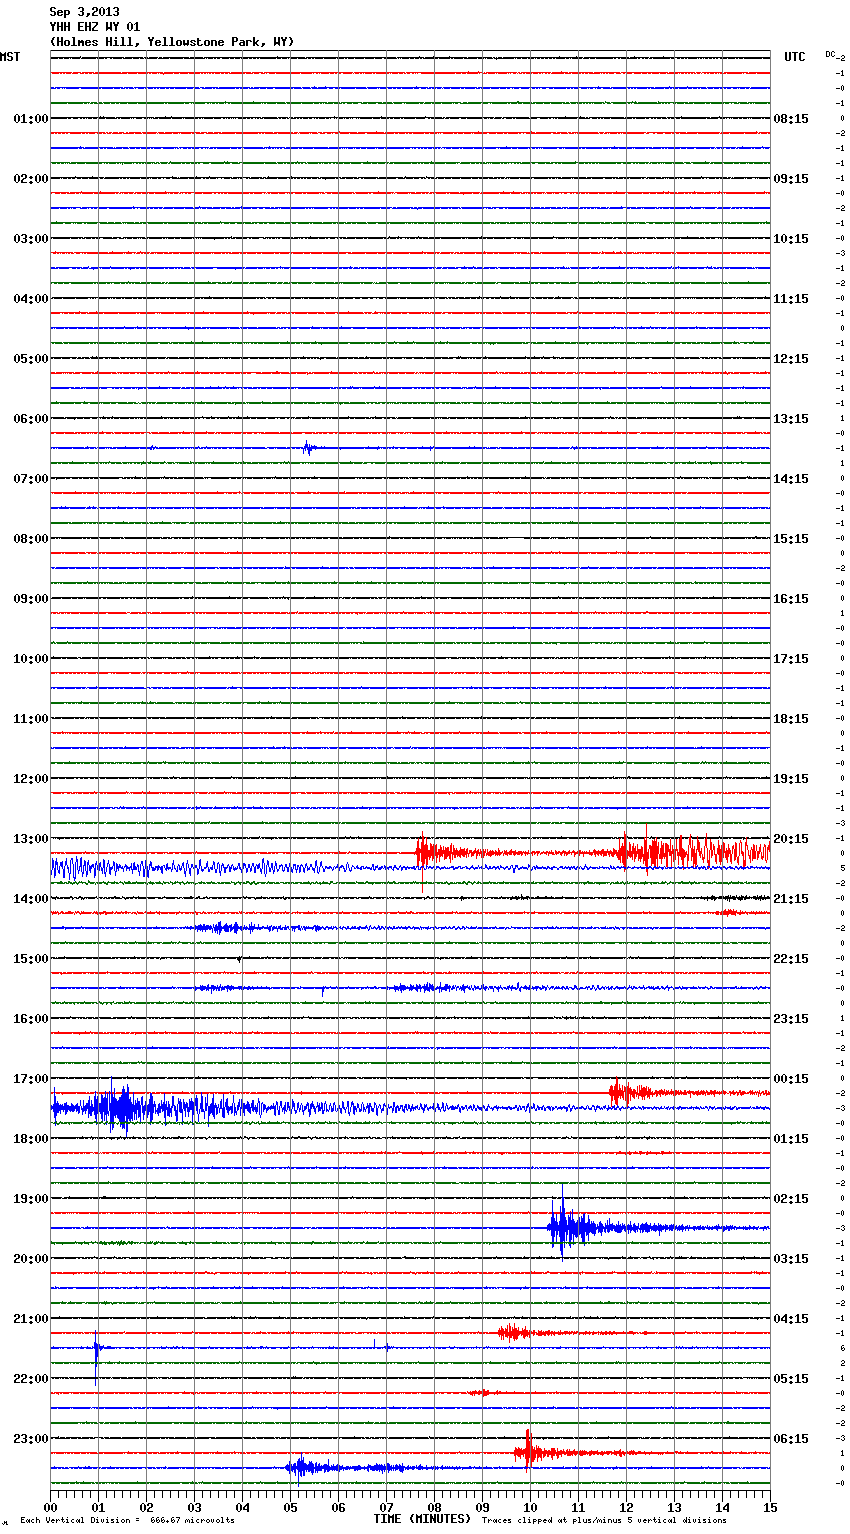Viewport: 850px width, 1534px height.
Task: Click the 'Traces clipped at plus/minus 5 vertical divisions' note
Action: tap(604, 1520)
